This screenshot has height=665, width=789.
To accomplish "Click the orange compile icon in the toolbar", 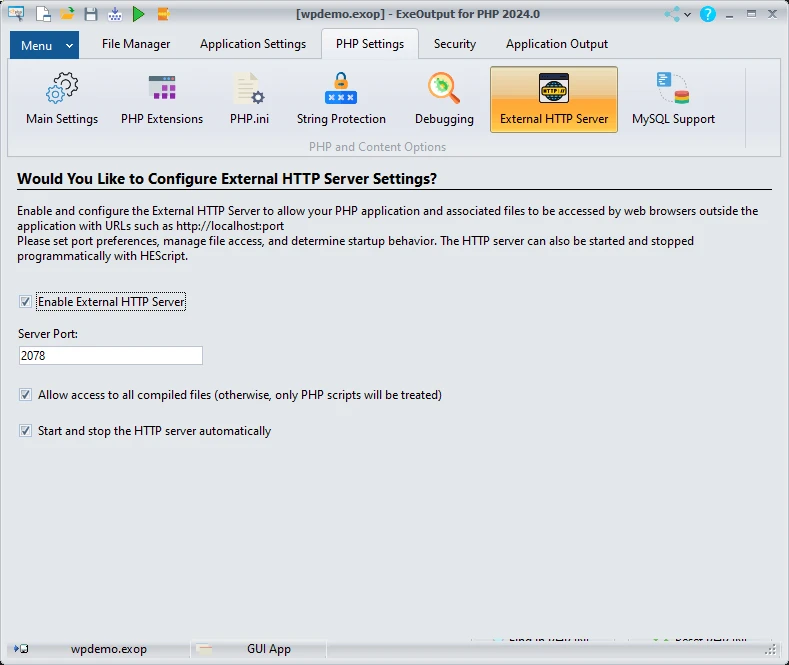I will (163, 14).
